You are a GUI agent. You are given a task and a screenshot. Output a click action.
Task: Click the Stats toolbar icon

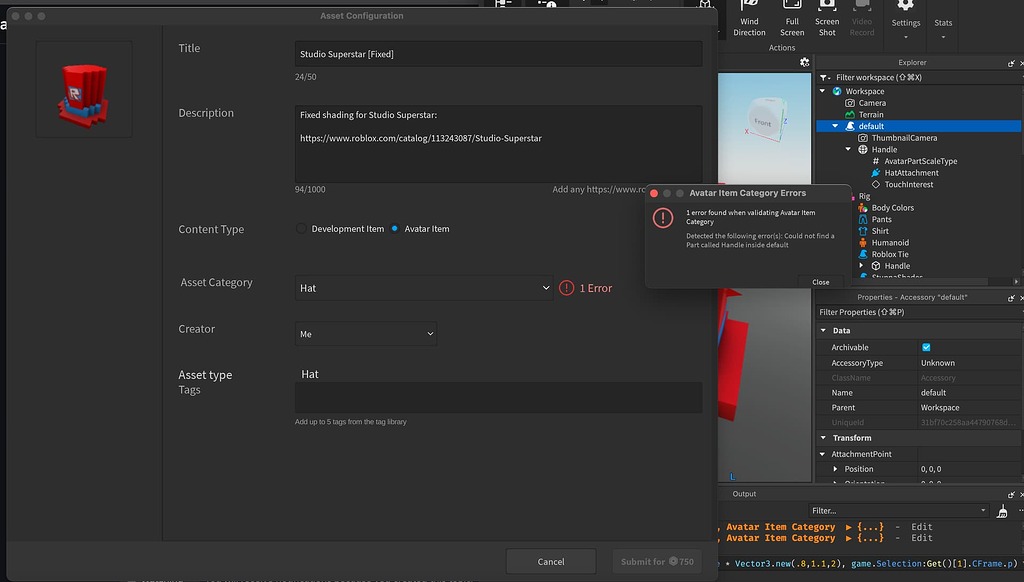(942, 22)
